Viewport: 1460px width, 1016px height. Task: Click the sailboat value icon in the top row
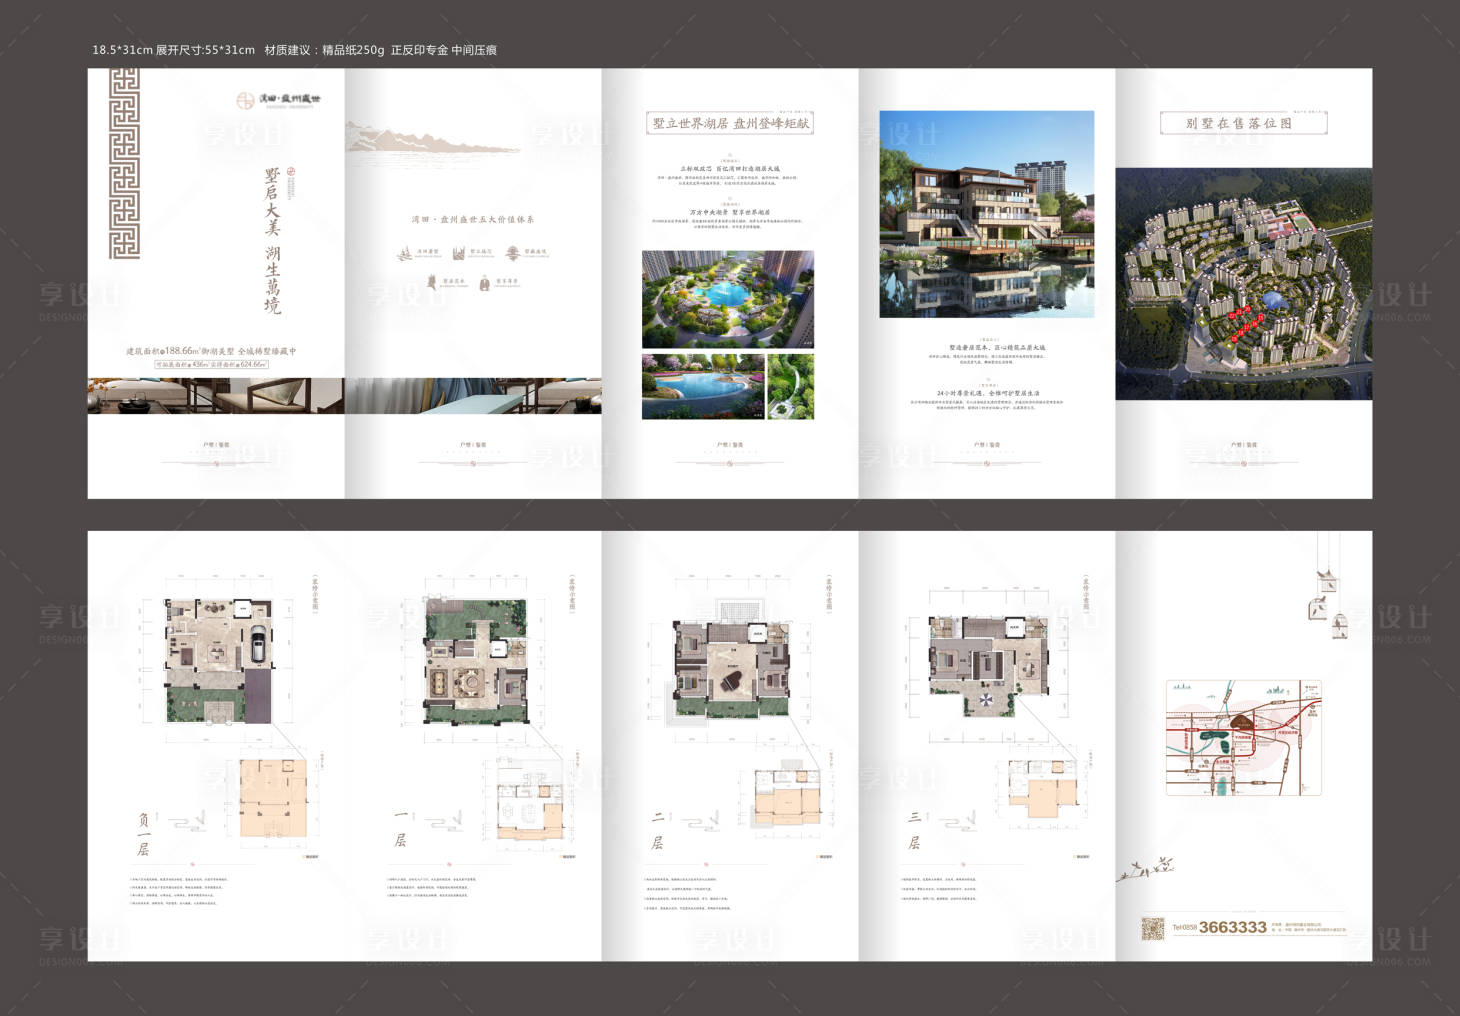[x=404, y=254]
